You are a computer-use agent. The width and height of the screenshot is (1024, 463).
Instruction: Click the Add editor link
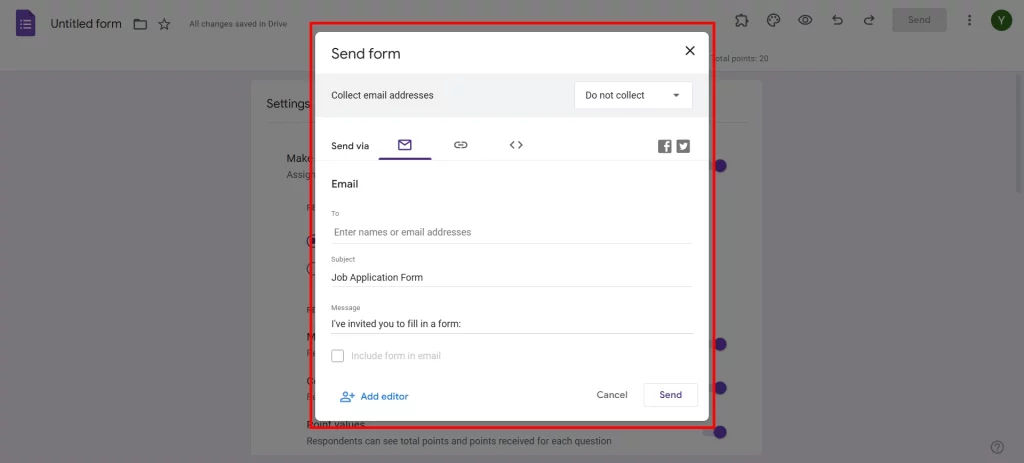coord(374,396)
